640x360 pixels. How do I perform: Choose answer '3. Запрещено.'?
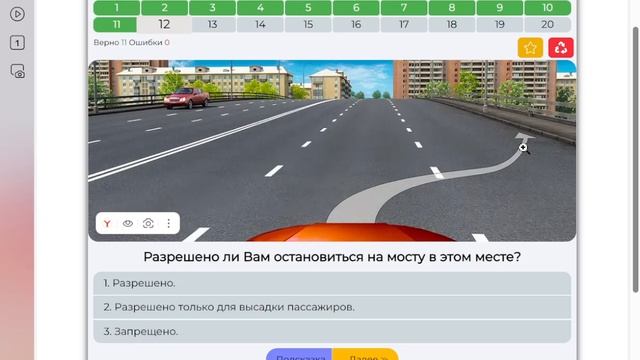pos(332,331)
